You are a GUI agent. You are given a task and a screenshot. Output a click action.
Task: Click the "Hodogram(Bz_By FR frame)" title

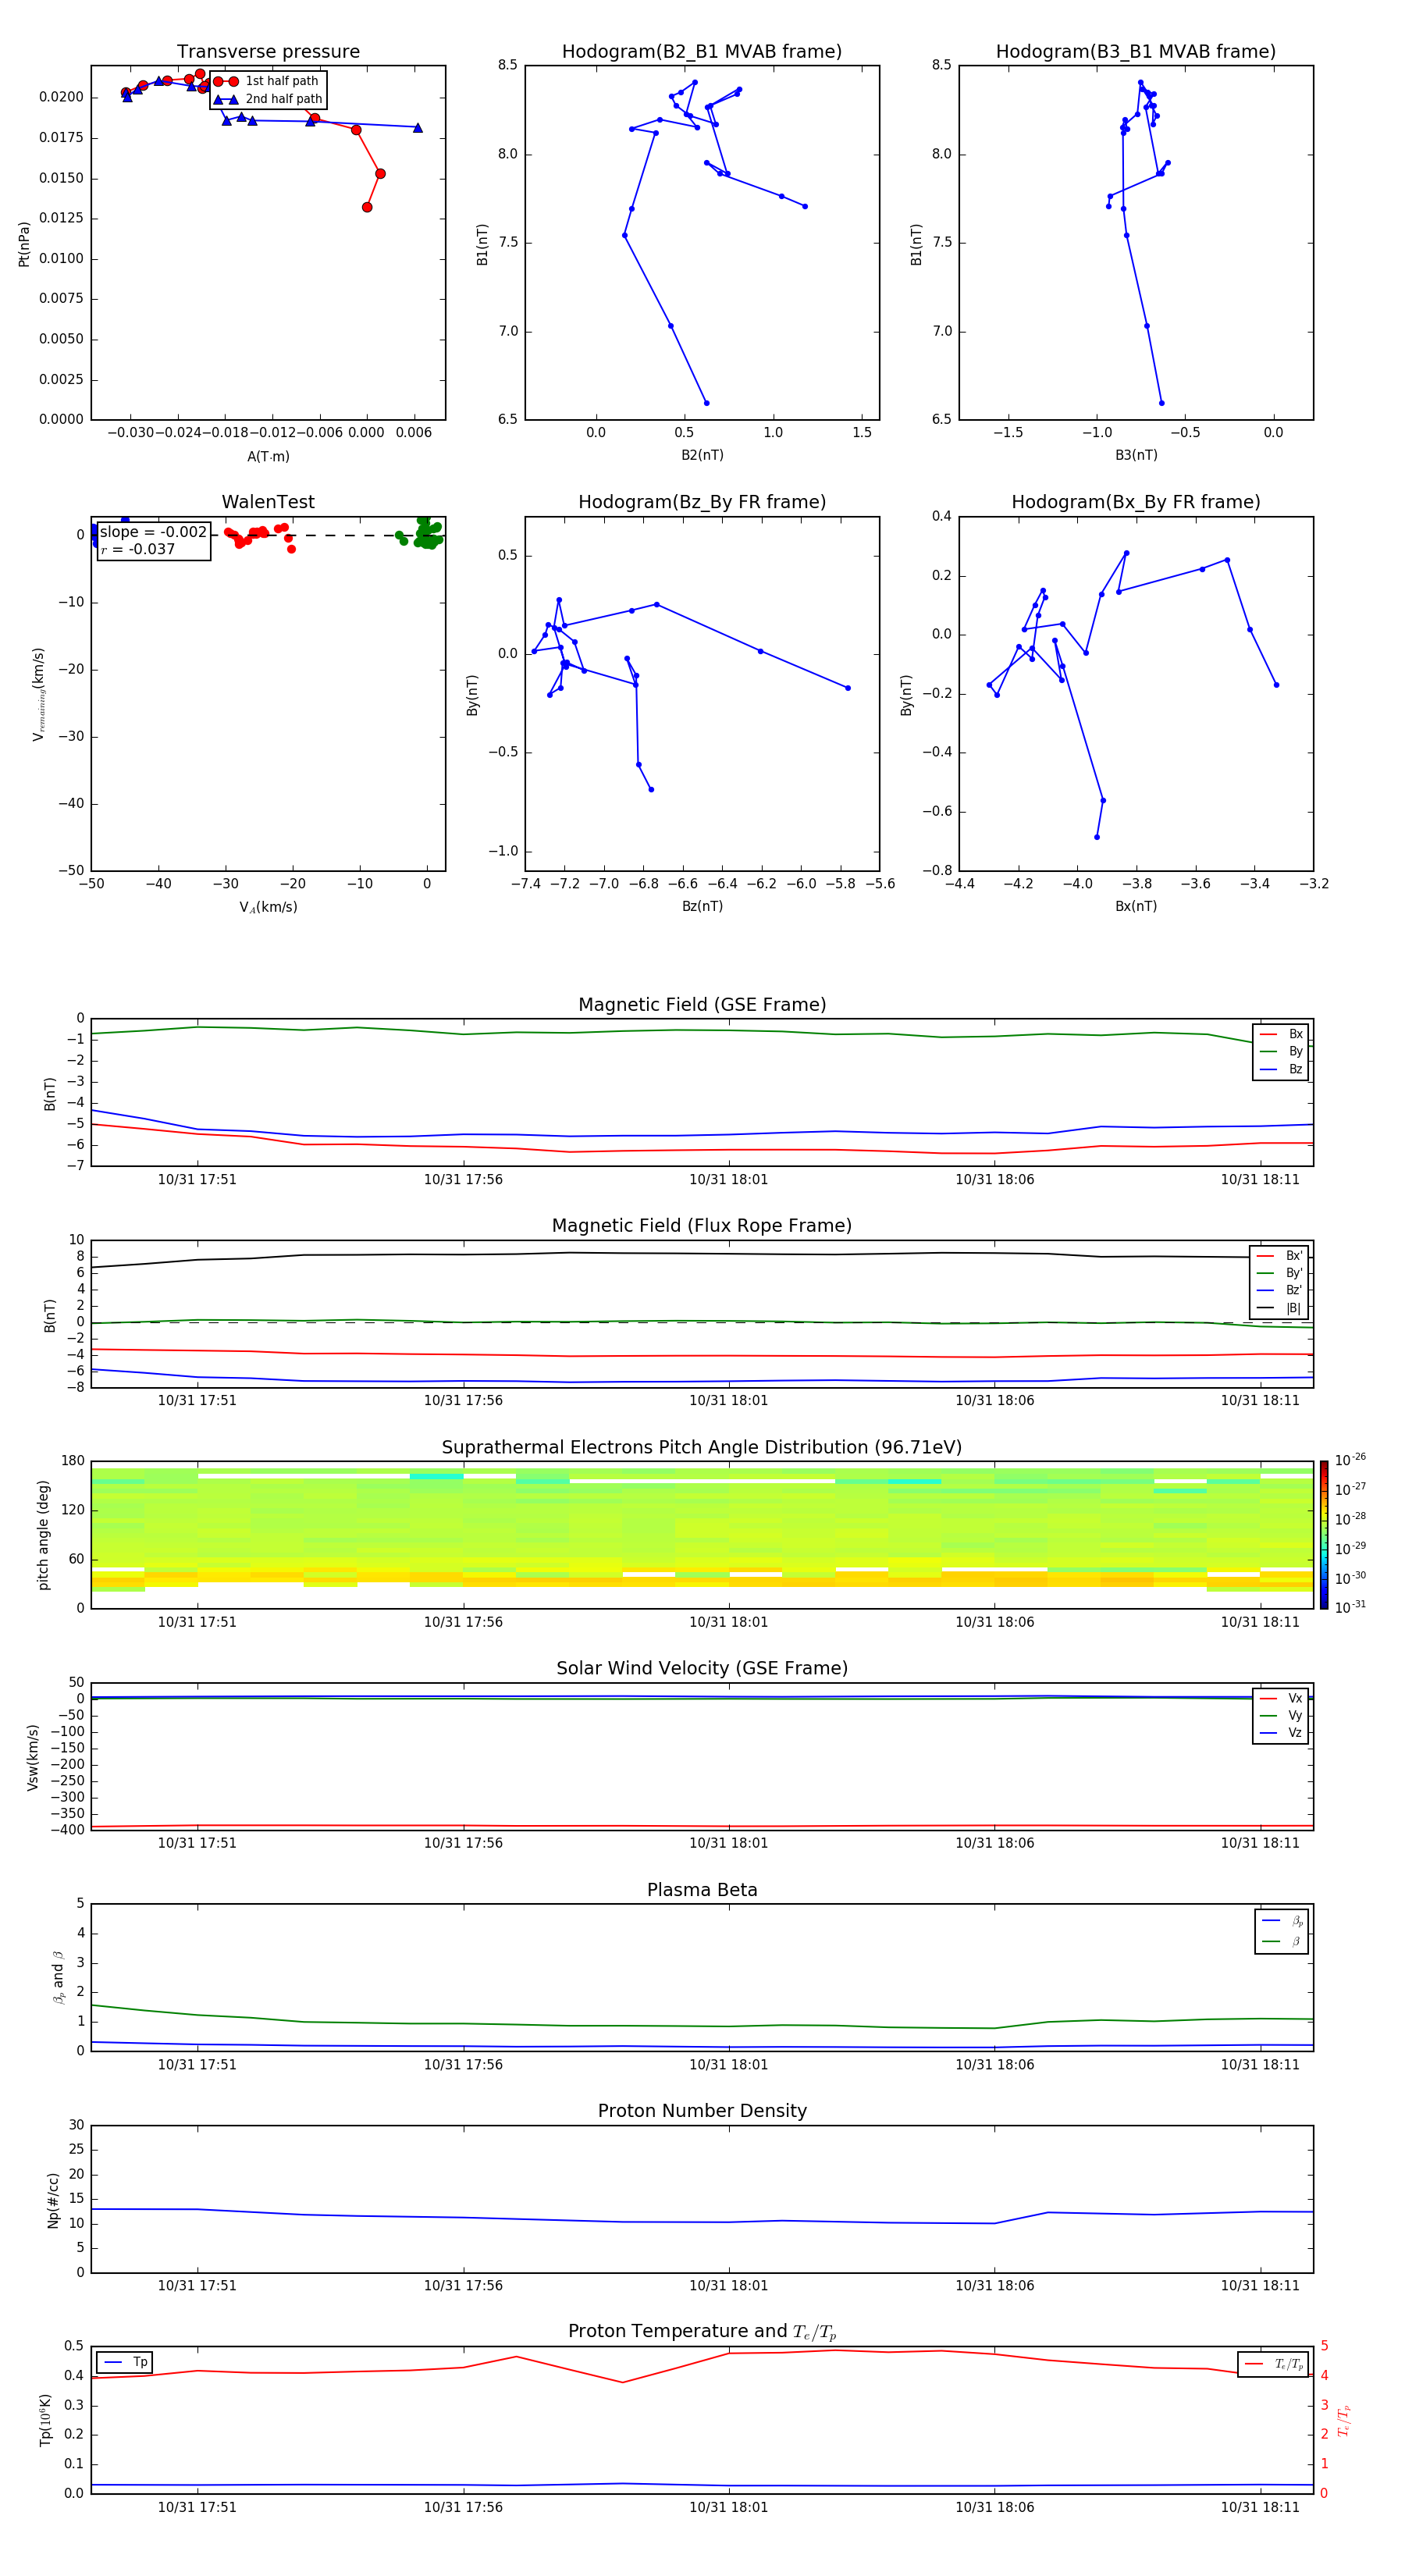coord(702,502)
